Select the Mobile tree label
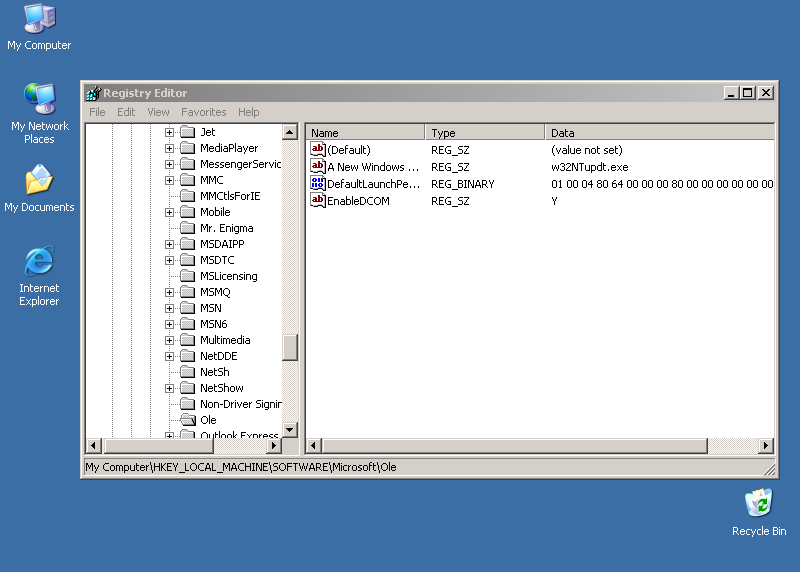The height and width of the screenshot is (572, 800). coord(215,212)
